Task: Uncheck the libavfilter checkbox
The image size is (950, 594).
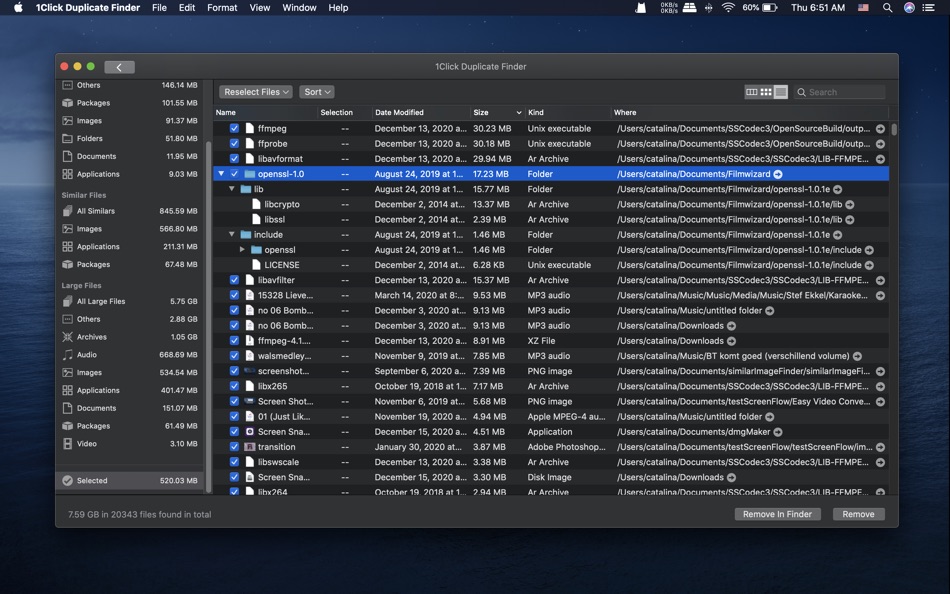Action: [234, 280]
